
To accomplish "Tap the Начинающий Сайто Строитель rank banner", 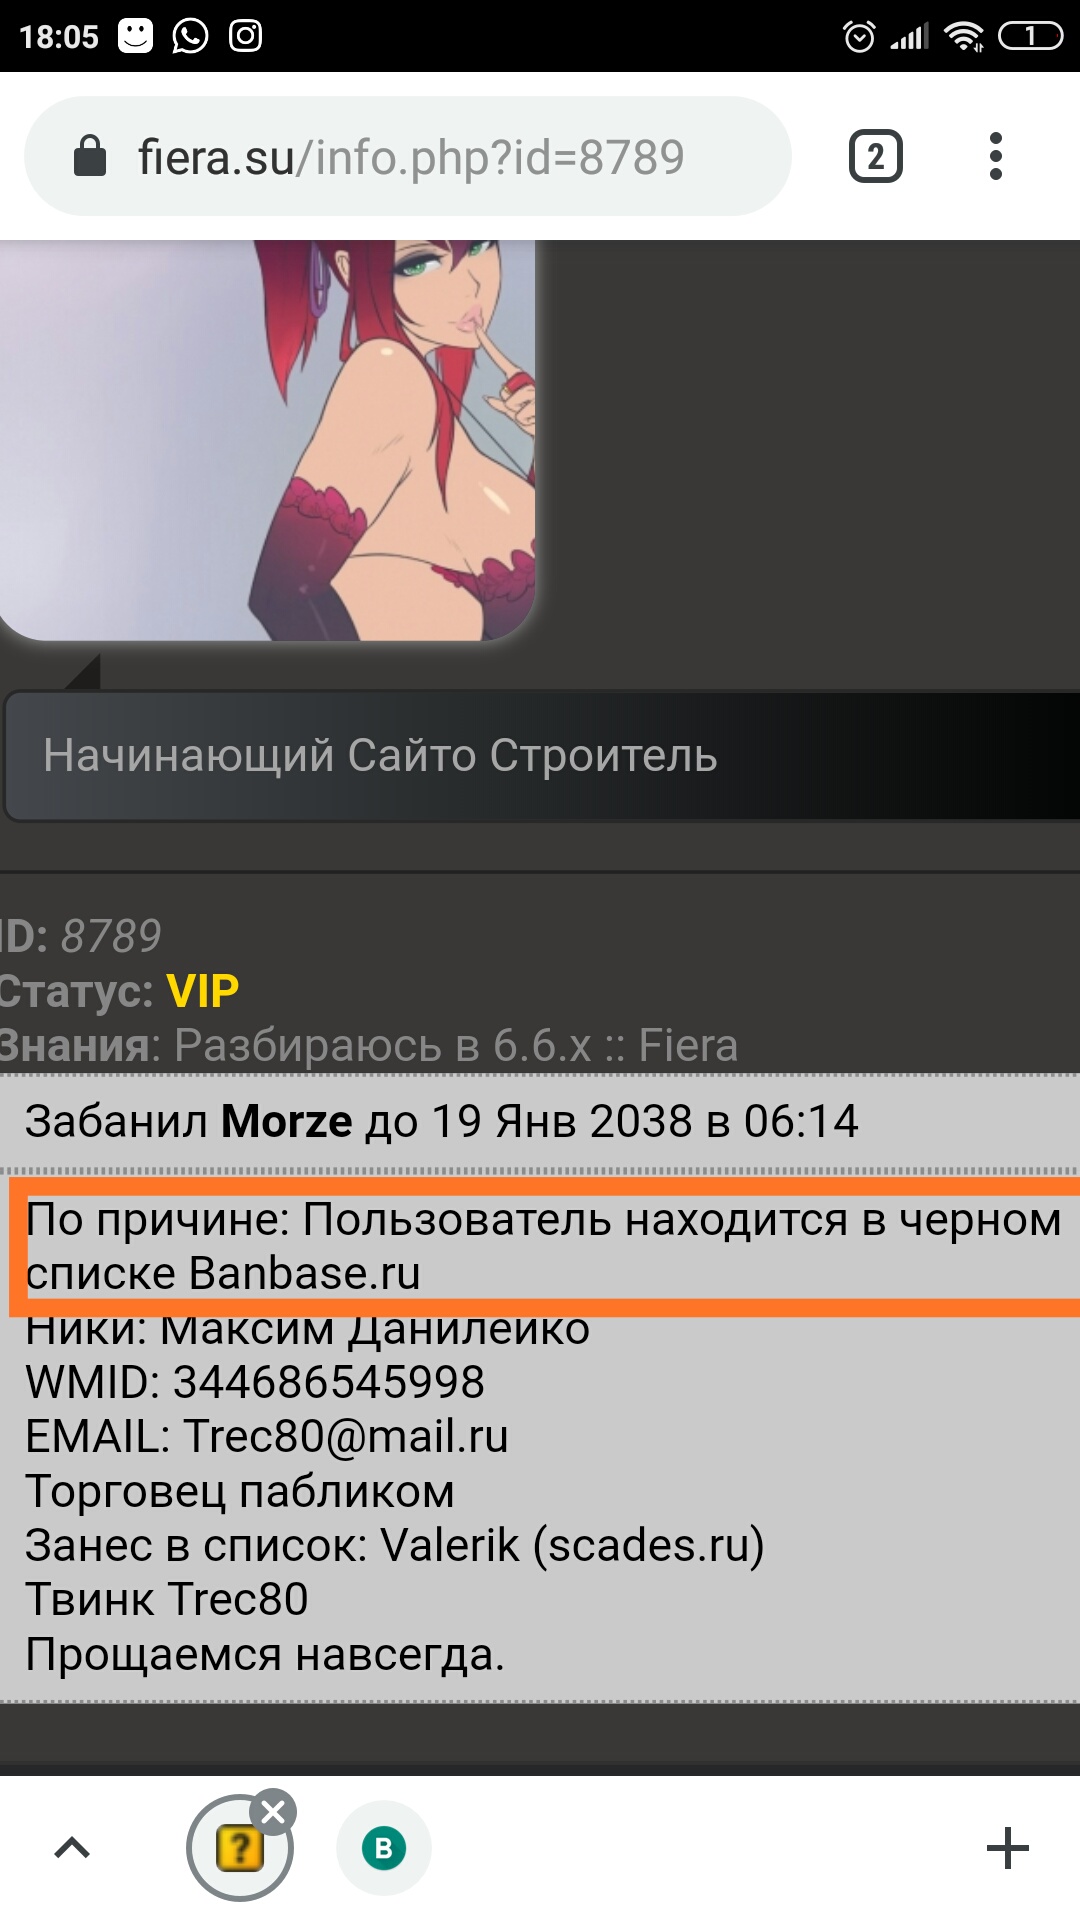I will [542, 756].
